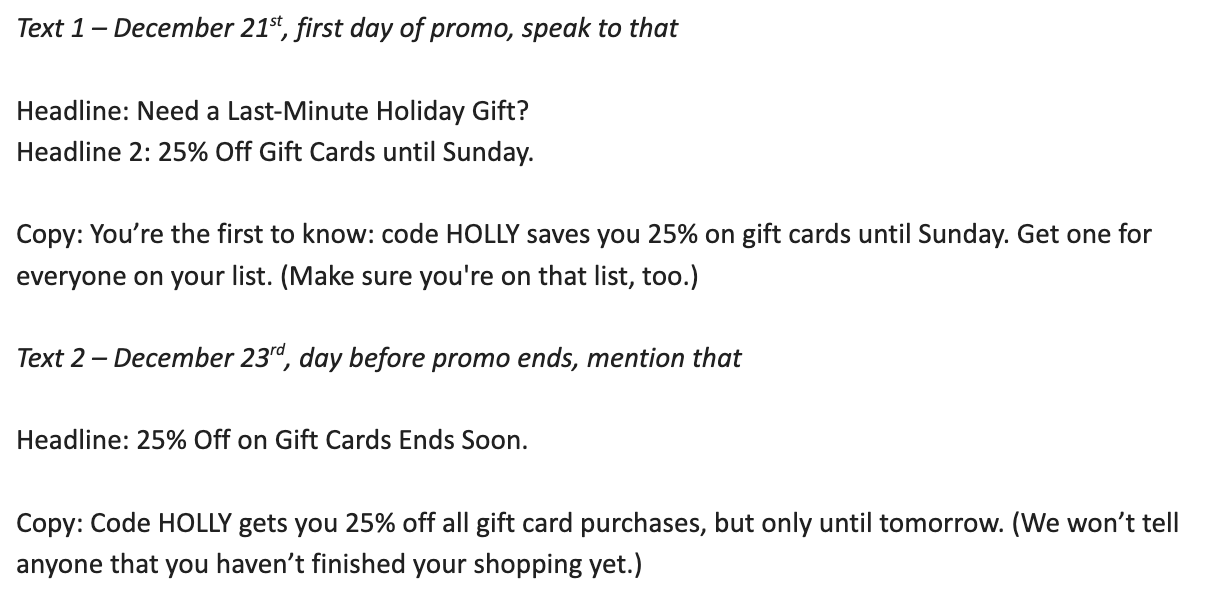
Task: Click "mention that" in the Text 2 heading
Action: [x=664, y=358]
